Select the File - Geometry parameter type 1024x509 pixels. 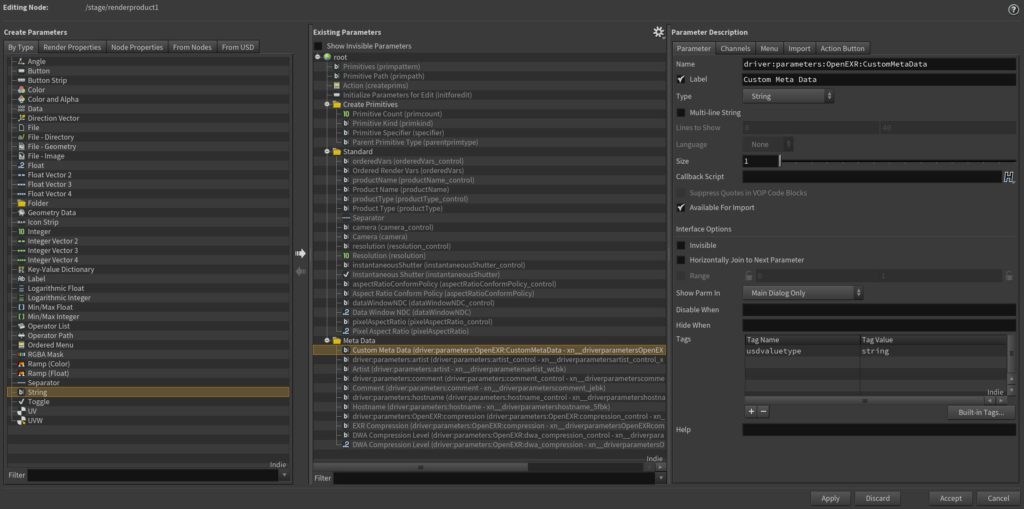tap(51, 146)
